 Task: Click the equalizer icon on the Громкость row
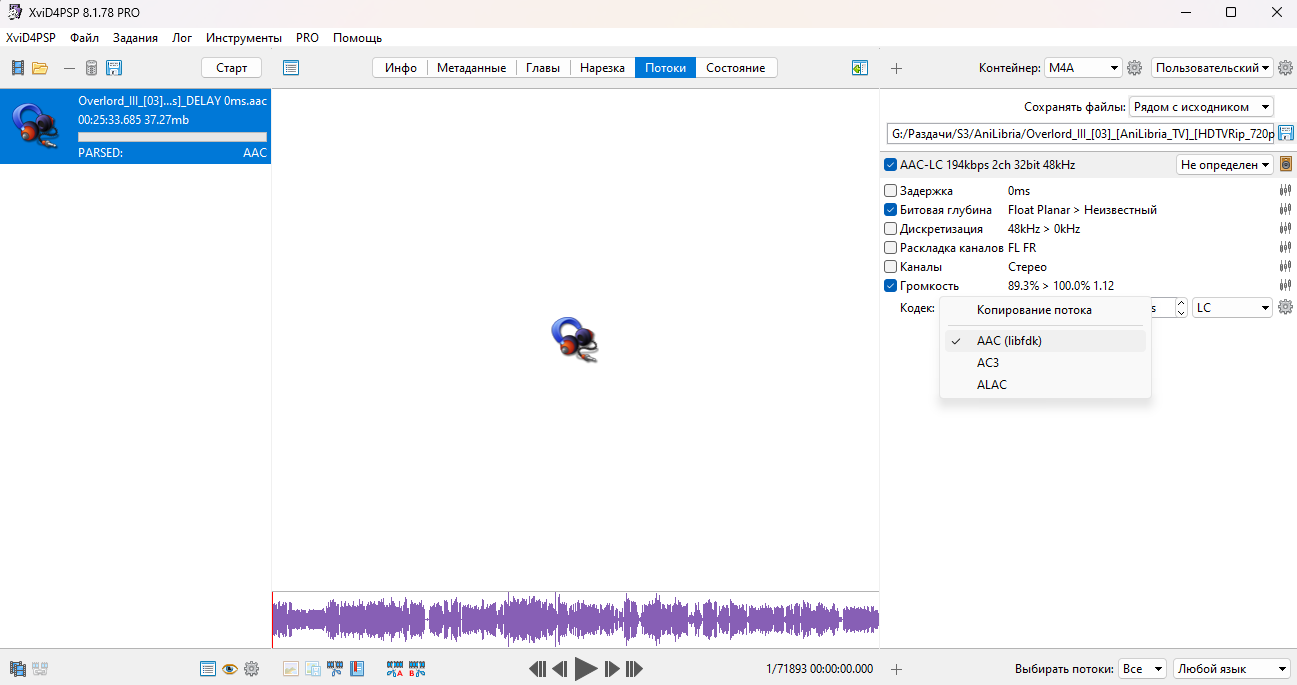1285,286
